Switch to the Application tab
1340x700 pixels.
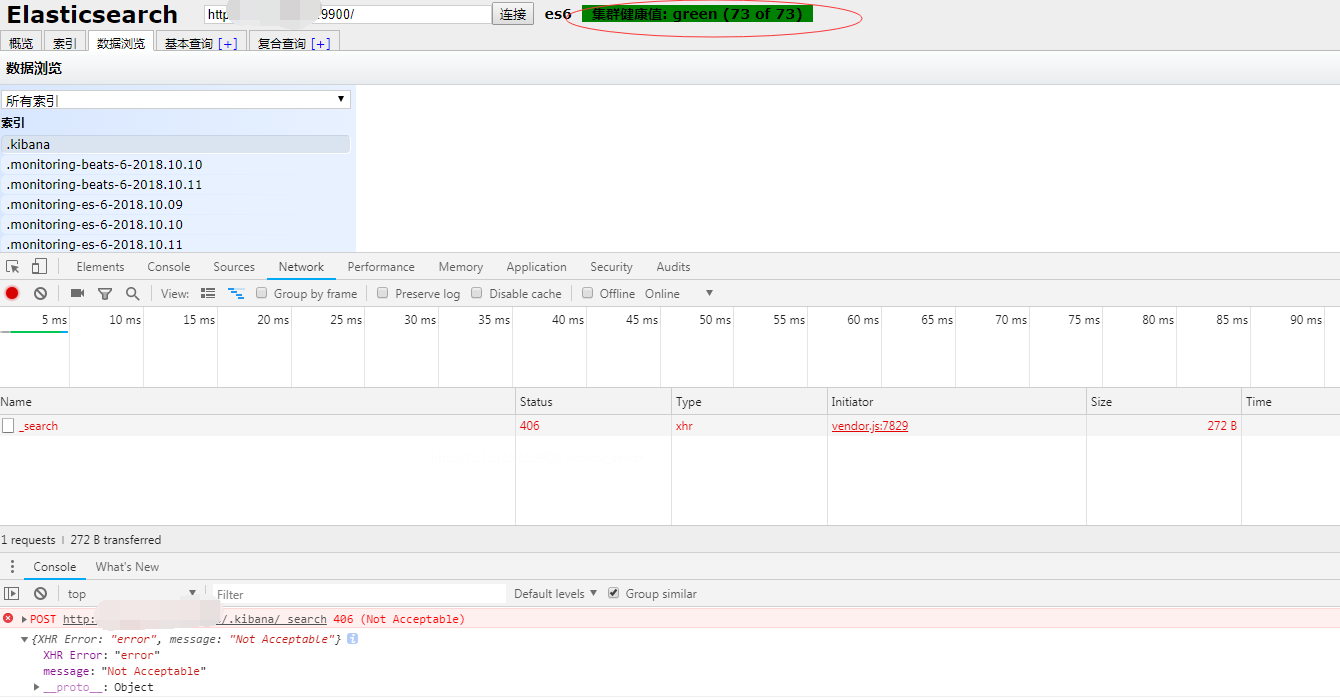pos(536,267)
